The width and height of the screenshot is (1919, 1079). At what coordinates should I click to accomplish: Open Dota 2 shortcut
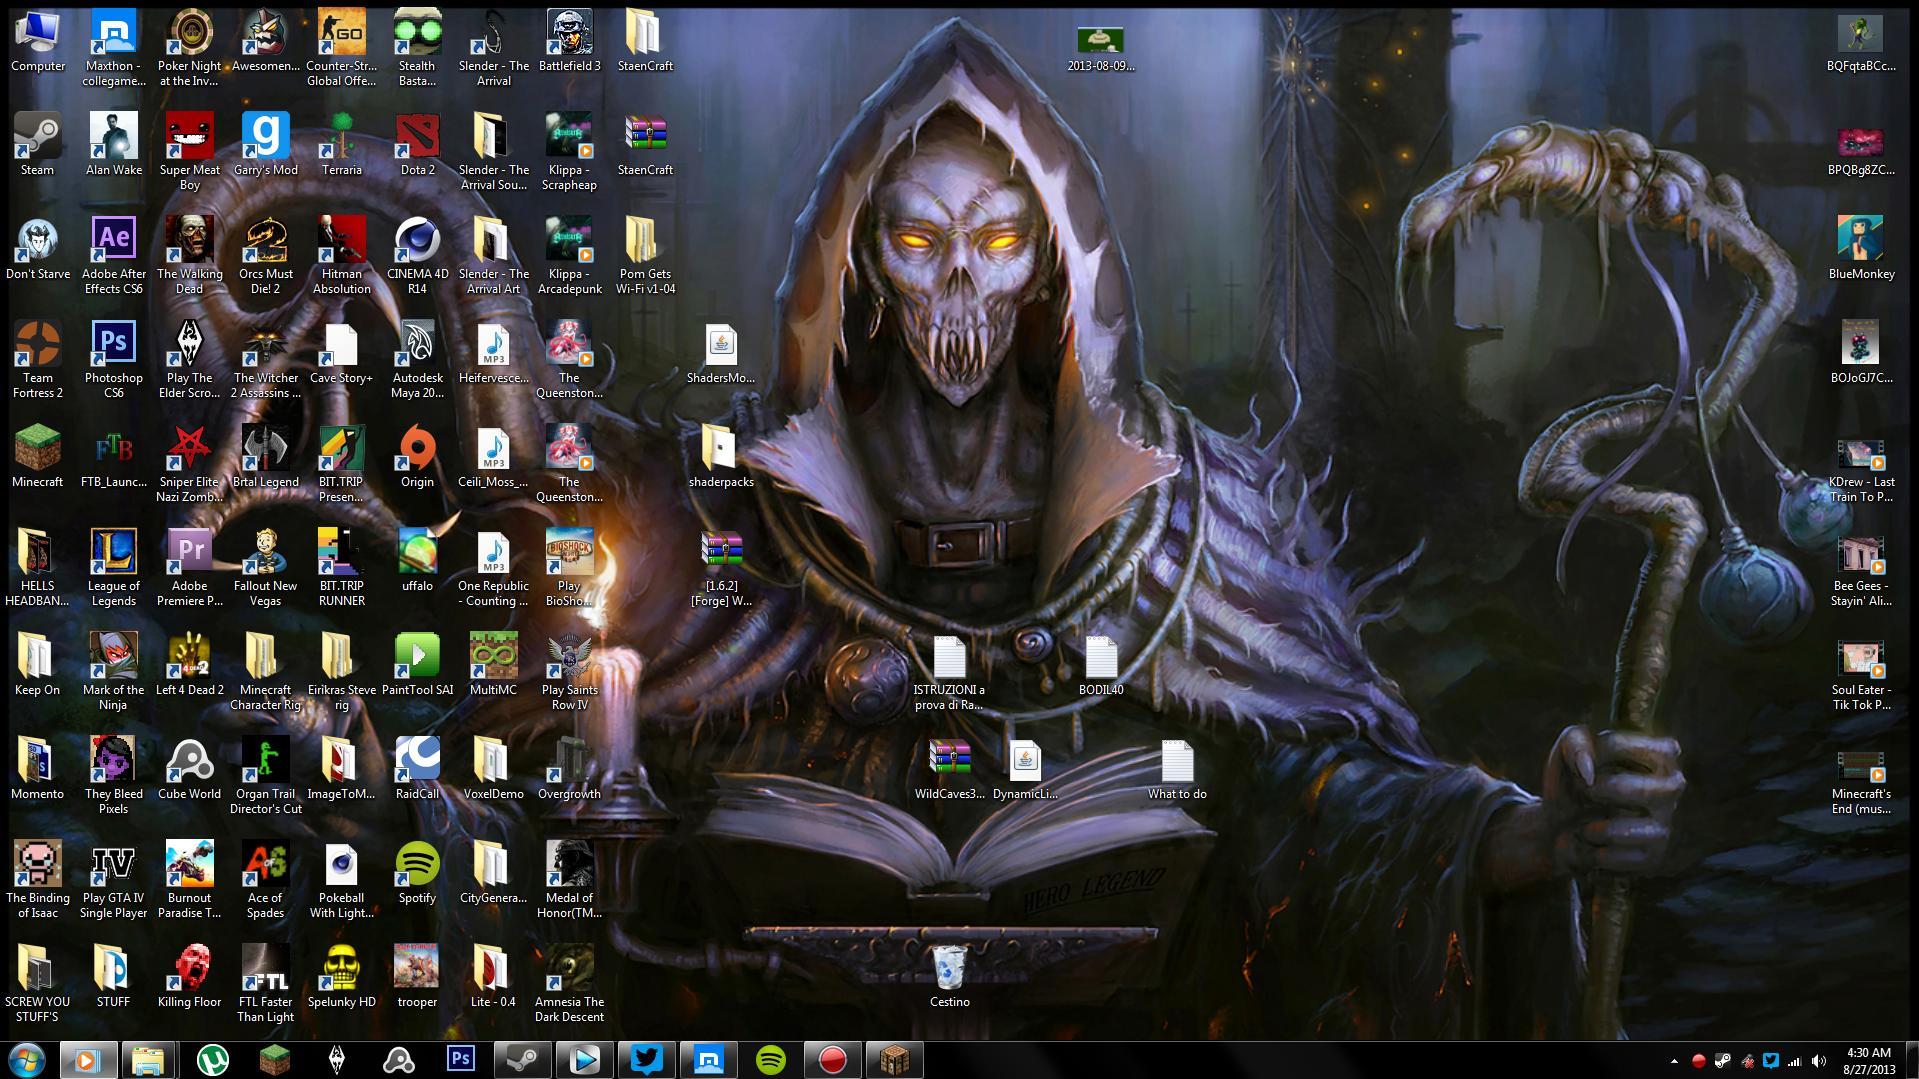417,145
